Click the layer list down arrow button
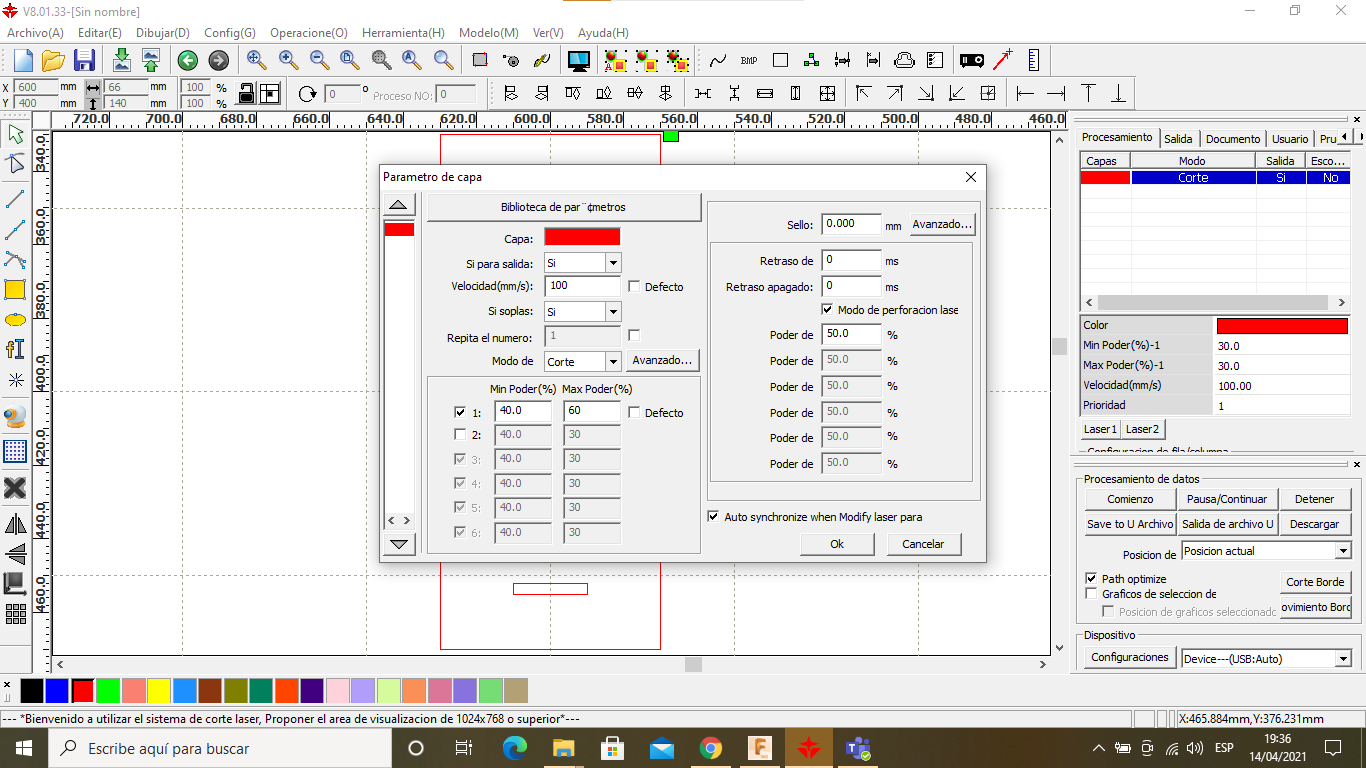Viewport: 1366px width, 768px height. pyautogui.click(x=399, y=544)
